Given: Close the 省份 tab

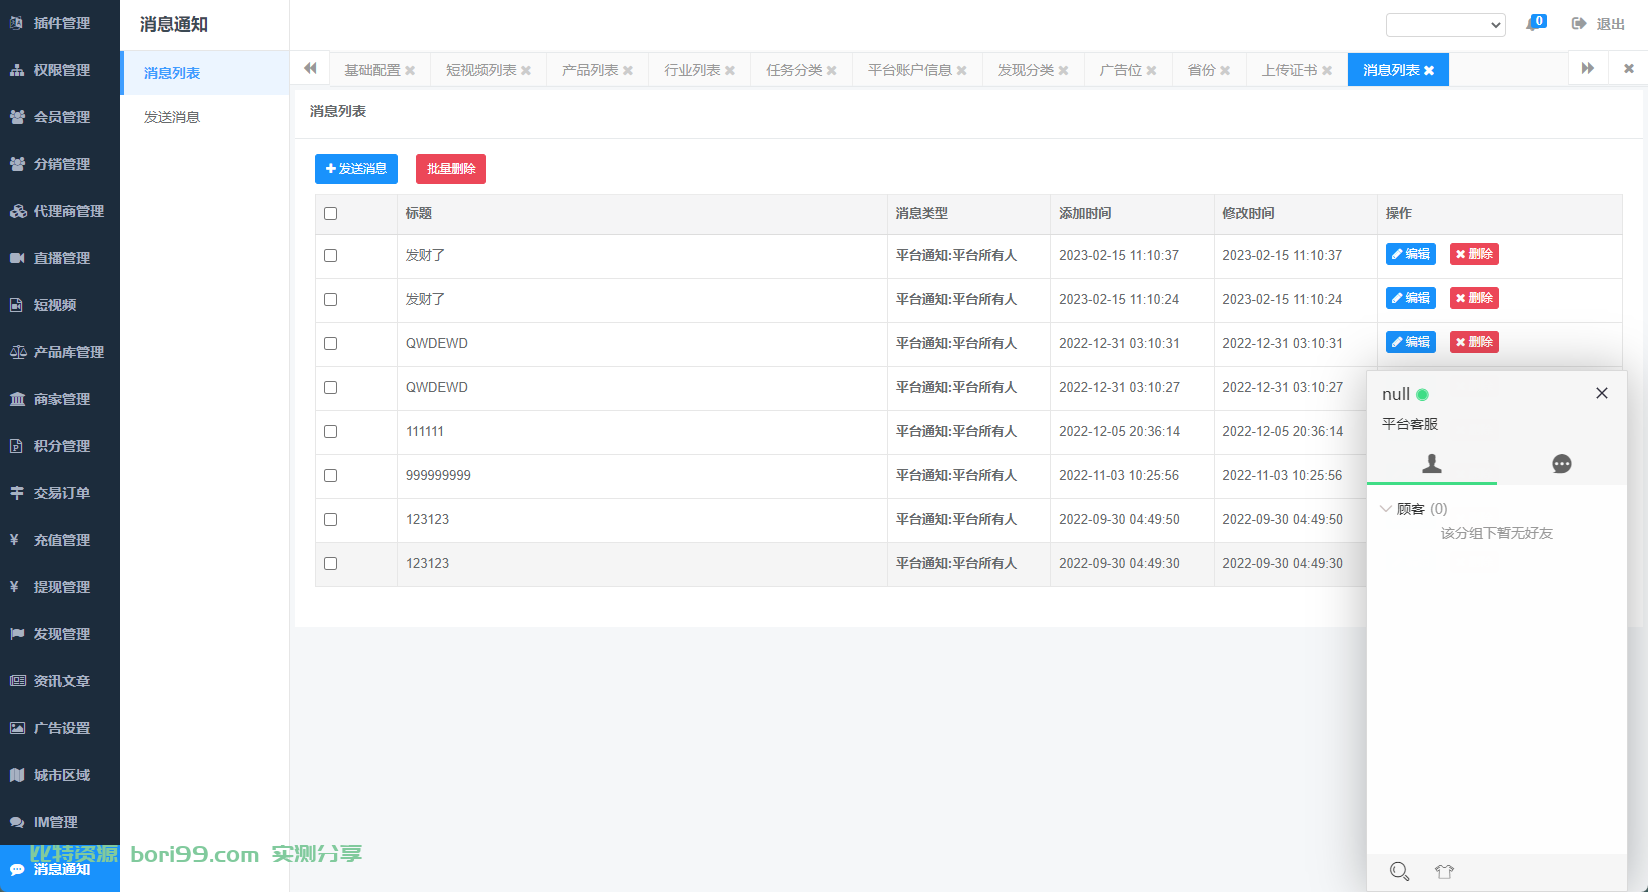Looking at the screenshot, I should coord(1225,71).
